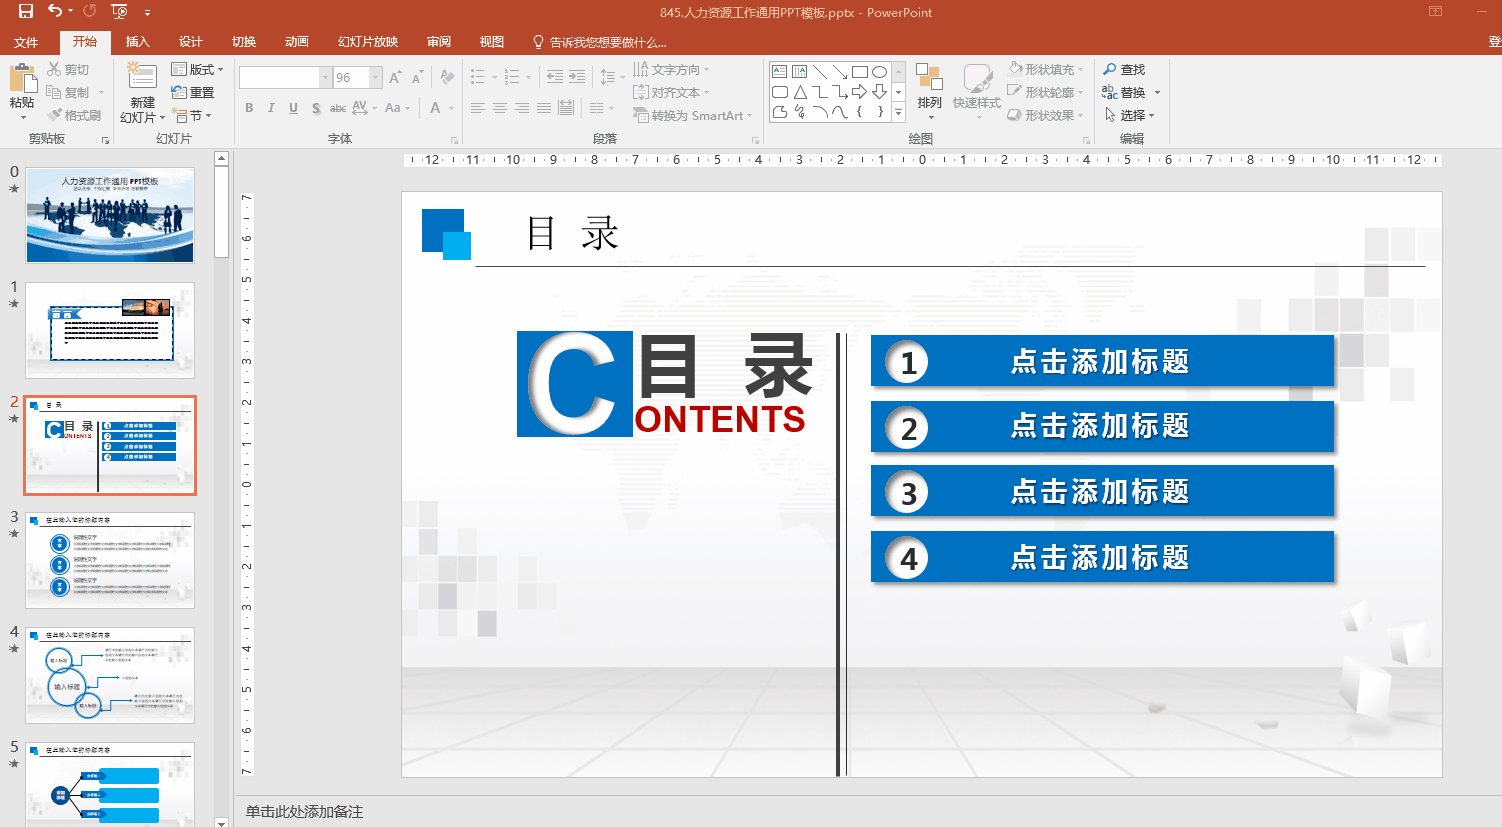Open Find (查找) with the magnifier
The height and width of the screenshot is (827, 1502).
(1124, 70)
